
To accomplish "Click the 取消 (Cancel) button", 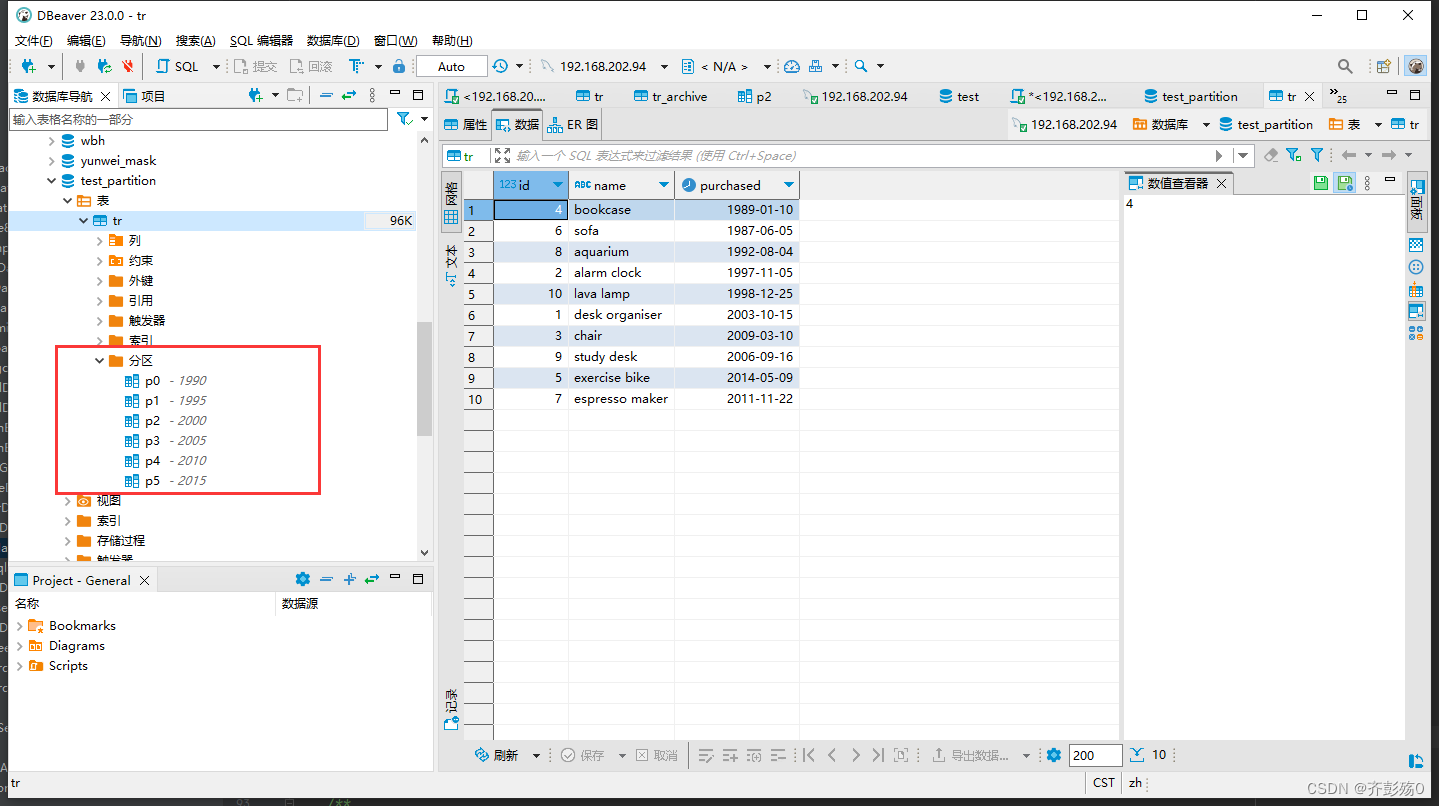I will pyautogui.click(x=657, y=755).
